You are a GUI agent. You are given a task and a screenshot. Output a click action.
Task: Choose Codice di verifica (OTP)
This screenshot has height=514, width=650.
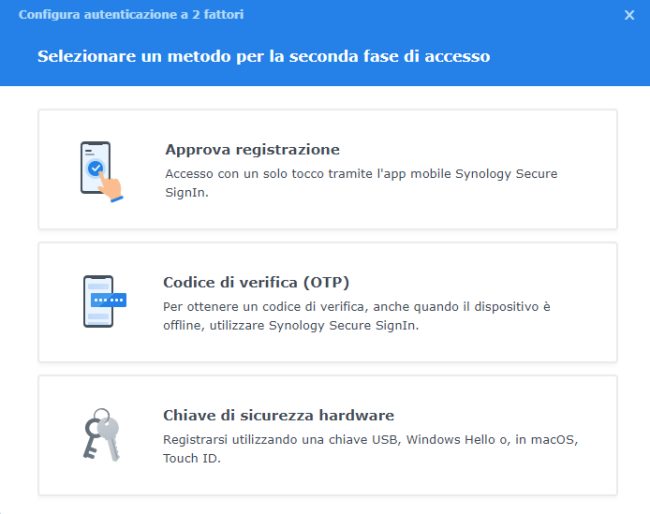tap(256, 282)
